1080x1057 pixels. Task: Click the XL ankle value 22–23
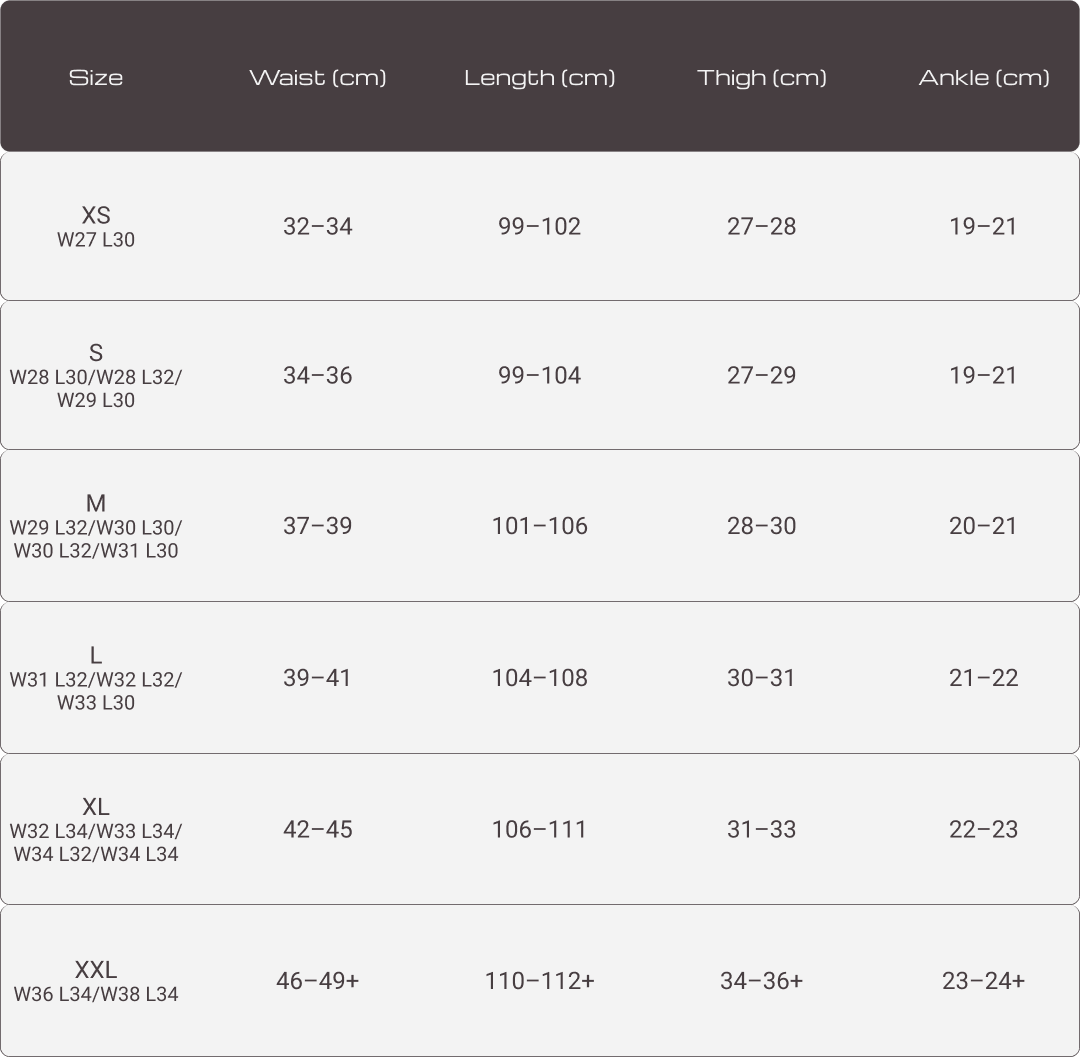[984, 829]
